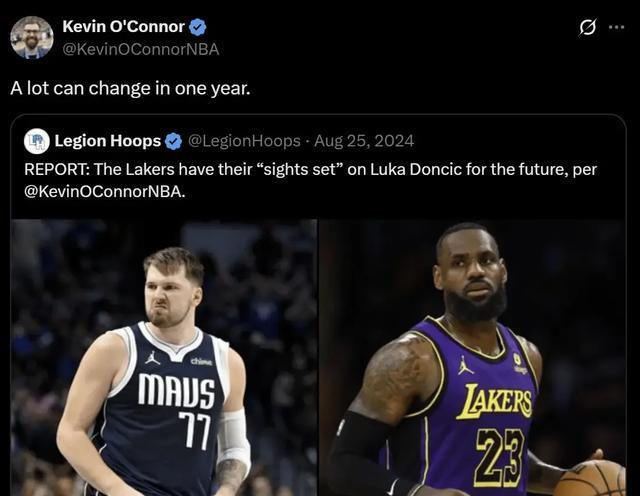This screenshot has width=640, height=496.
Task: Click the Legion Hoops avatar icon
Action: [x=36, y=141]
